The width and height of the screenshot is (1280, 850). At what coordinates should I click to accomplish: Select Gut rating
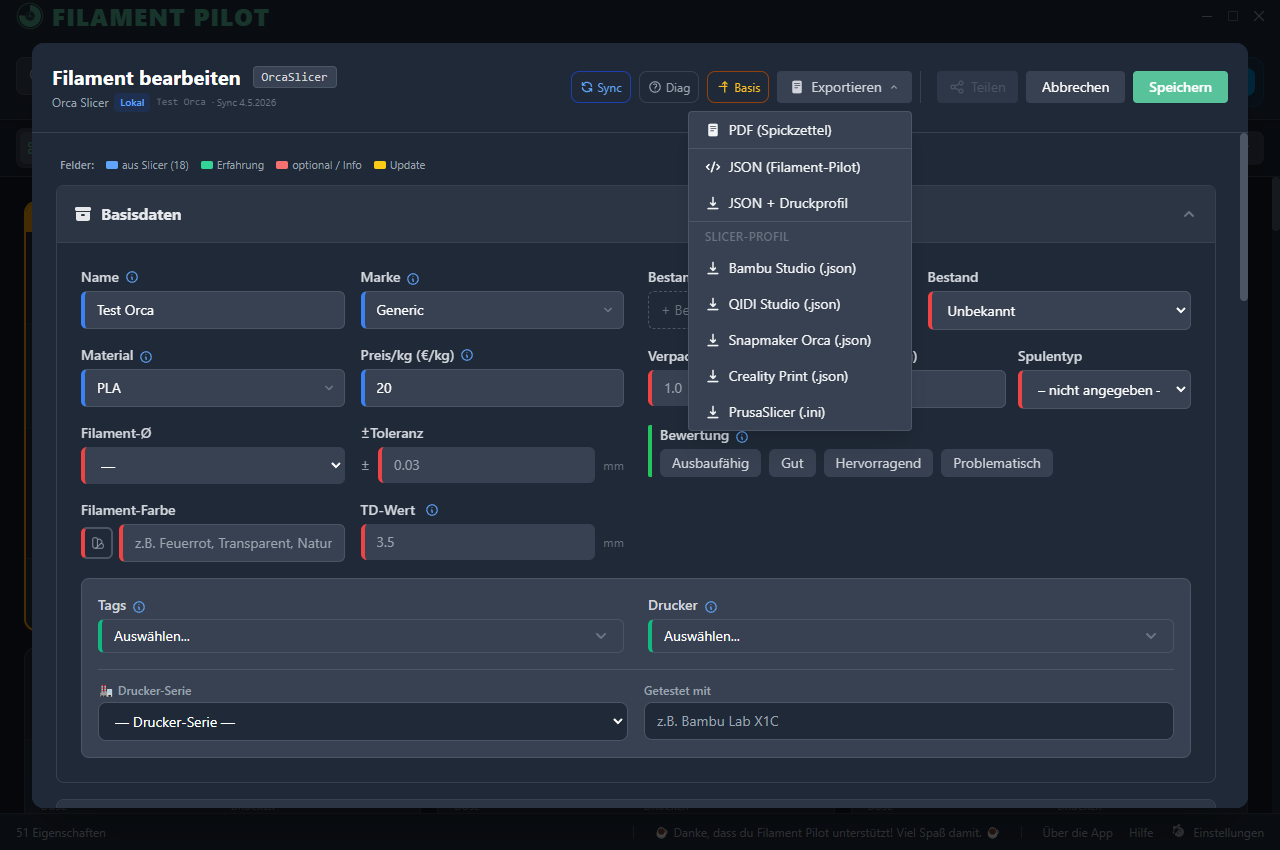tap(792, 463)
